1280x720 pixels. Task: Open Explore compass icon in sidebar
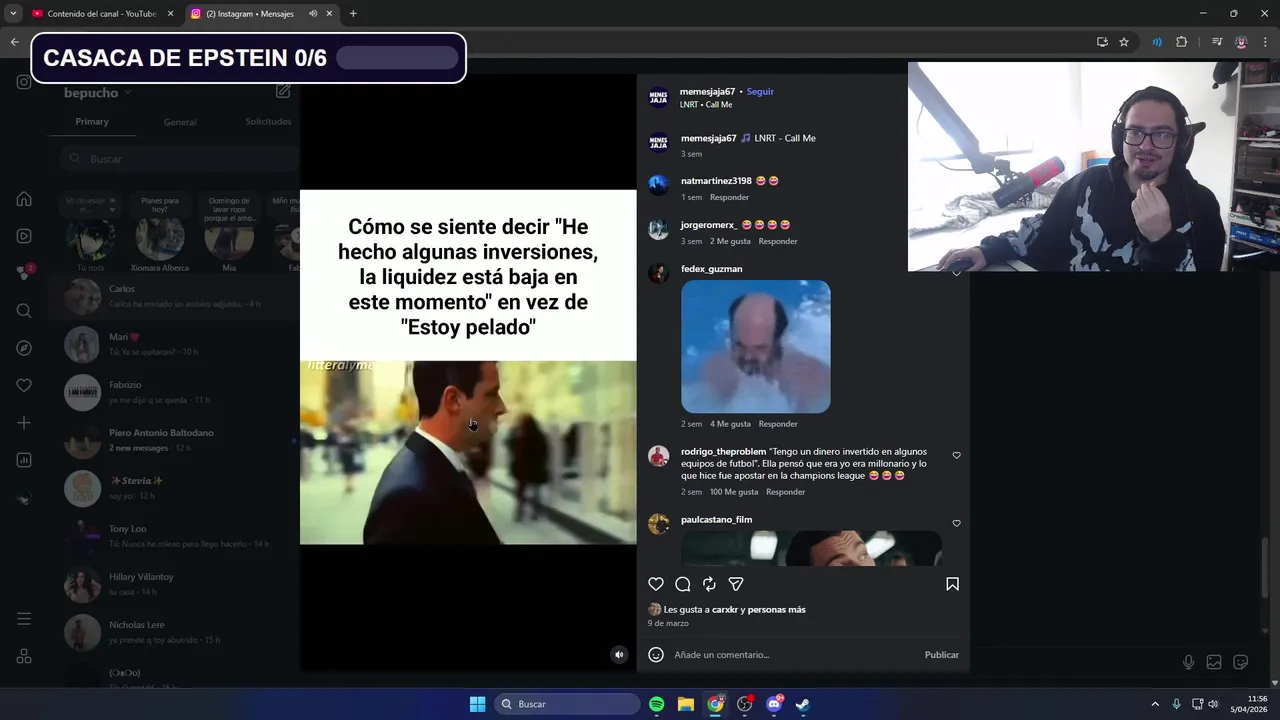[24, 348]
